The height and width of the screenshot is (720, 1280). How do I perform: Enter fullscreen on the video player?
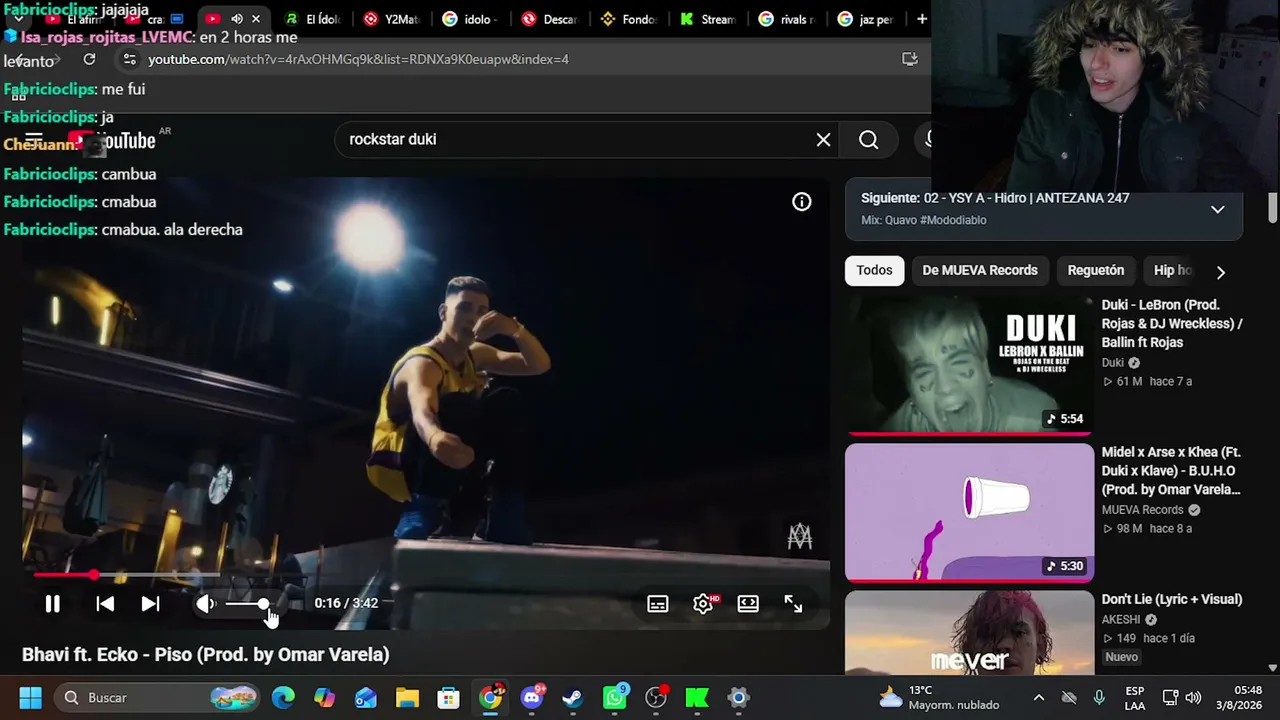(793, 604)
